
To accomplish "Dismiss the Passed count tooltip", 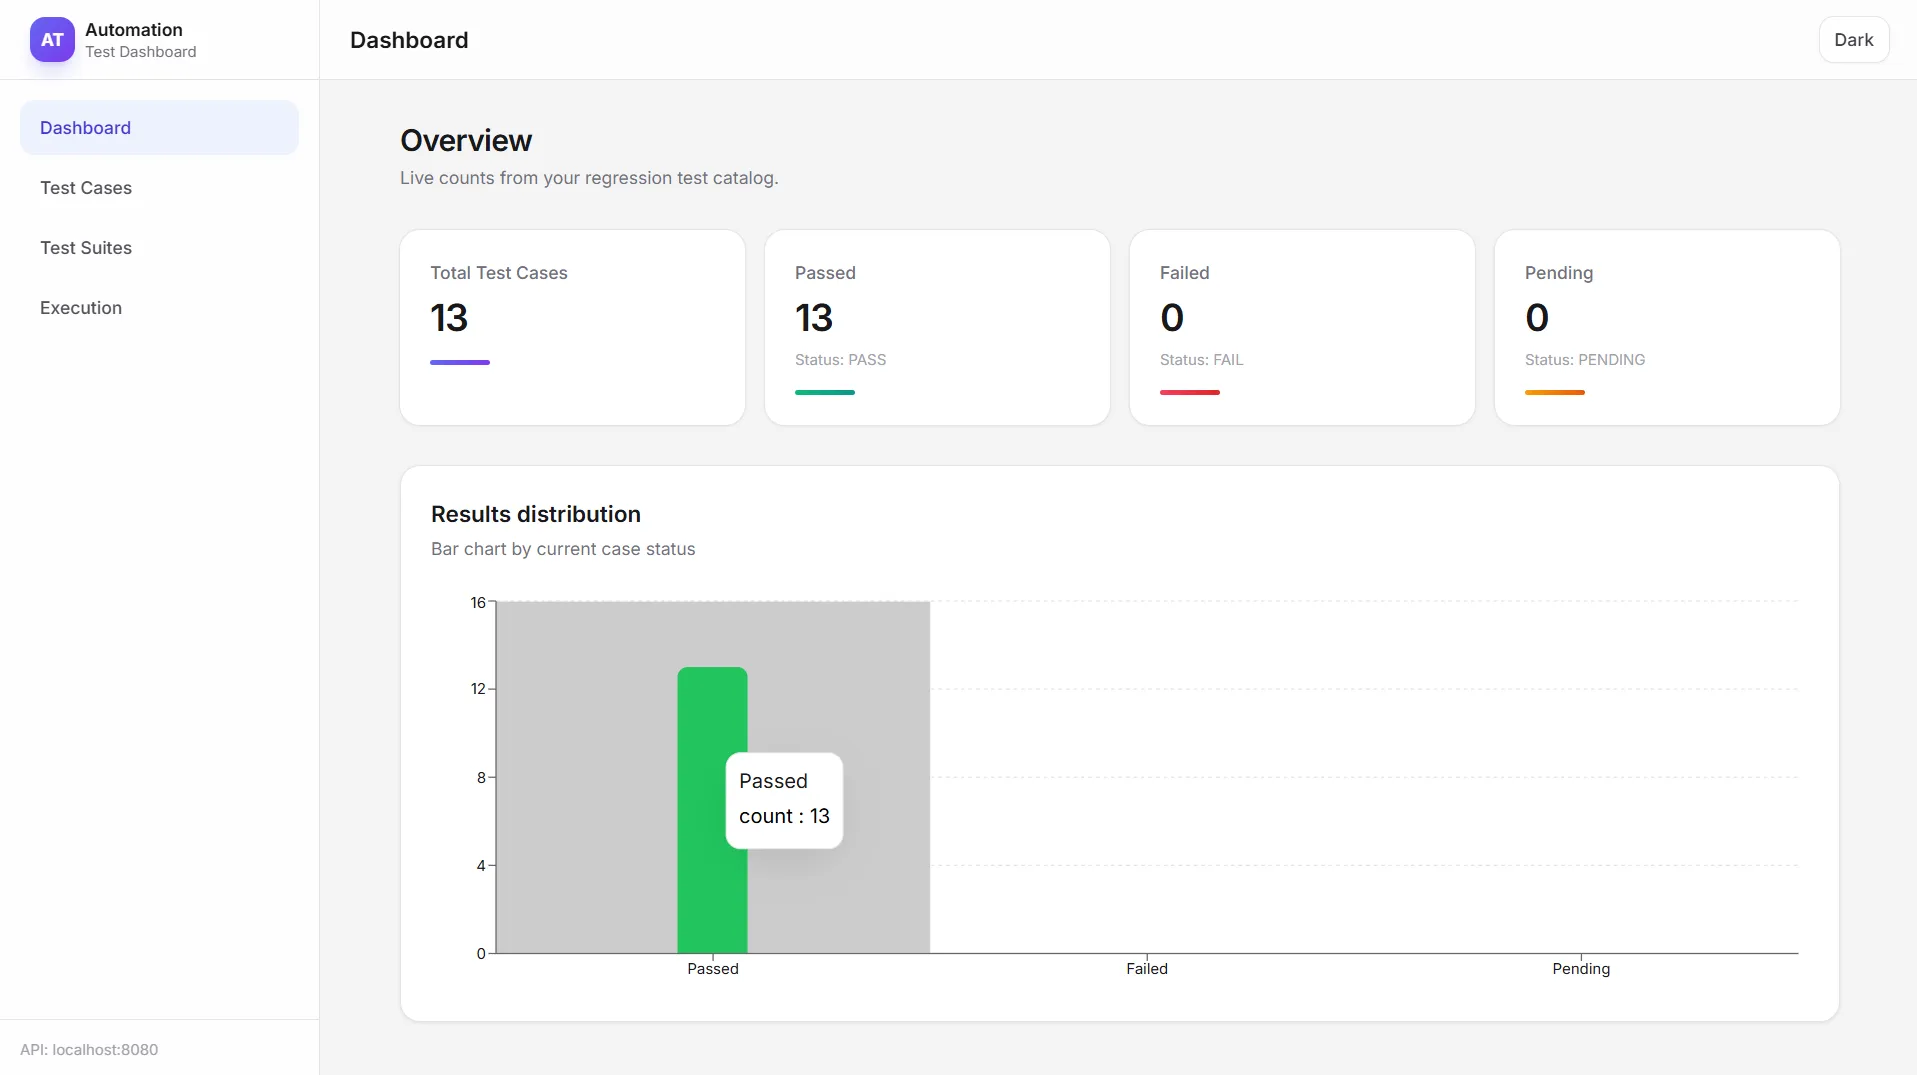I will click(x=784, y=800).
